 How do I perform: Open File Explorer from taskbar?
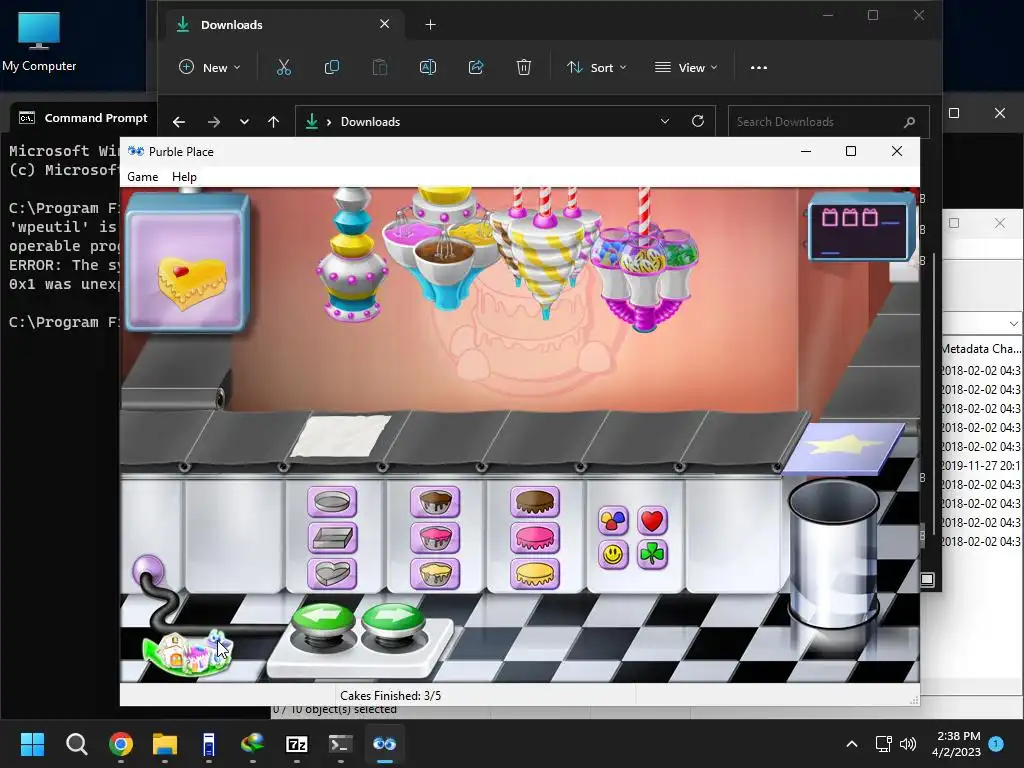point(165,744)
